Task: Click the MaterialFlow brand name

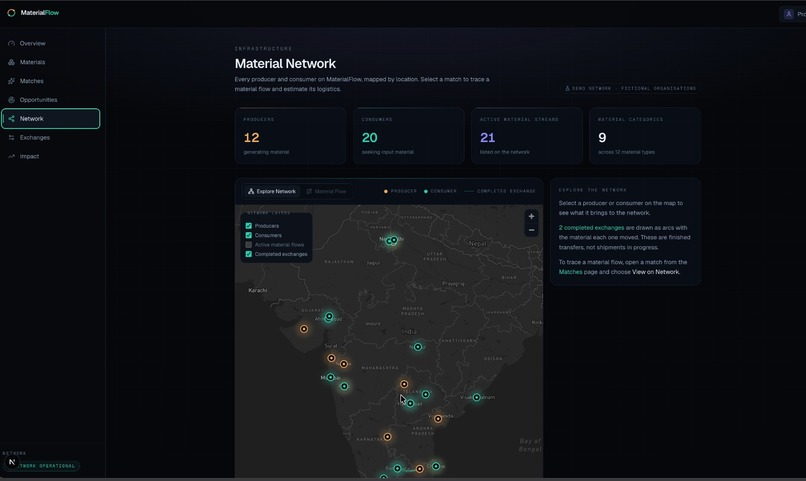Action: click(x=40, y=12)
